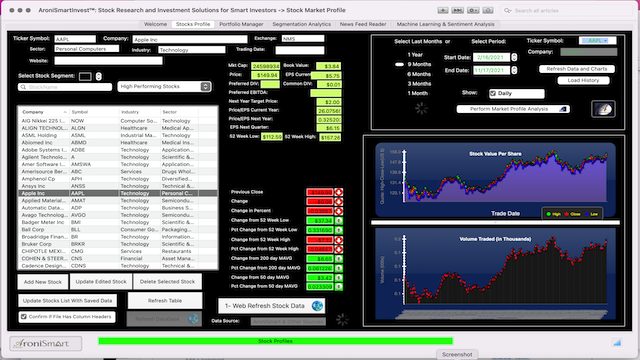
Task: Click the Refresh Table button
Action: tap(165, 300)
